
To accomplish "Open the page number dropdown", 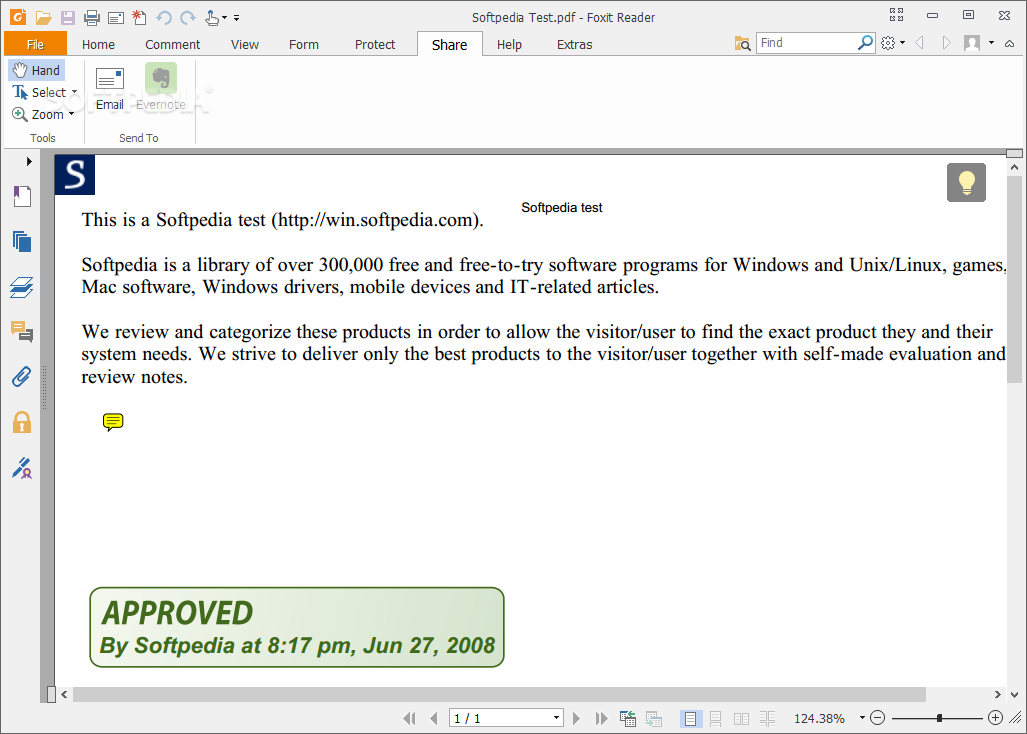I will pyautogui.click(x=556, y=718).
